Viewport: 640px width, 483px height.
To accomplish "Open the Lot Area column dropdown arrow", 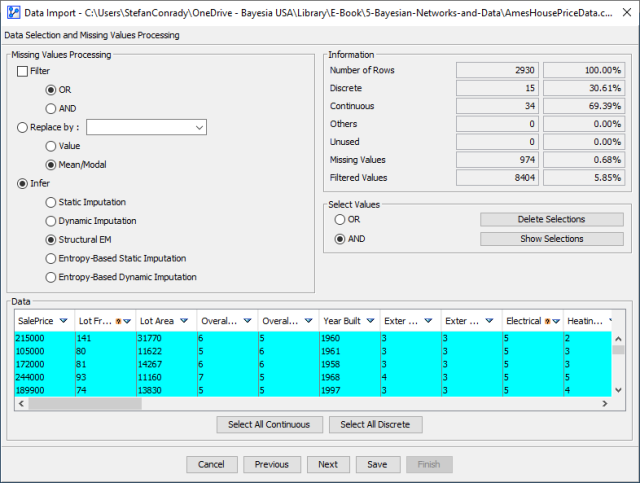I will (x=184, y=321).
